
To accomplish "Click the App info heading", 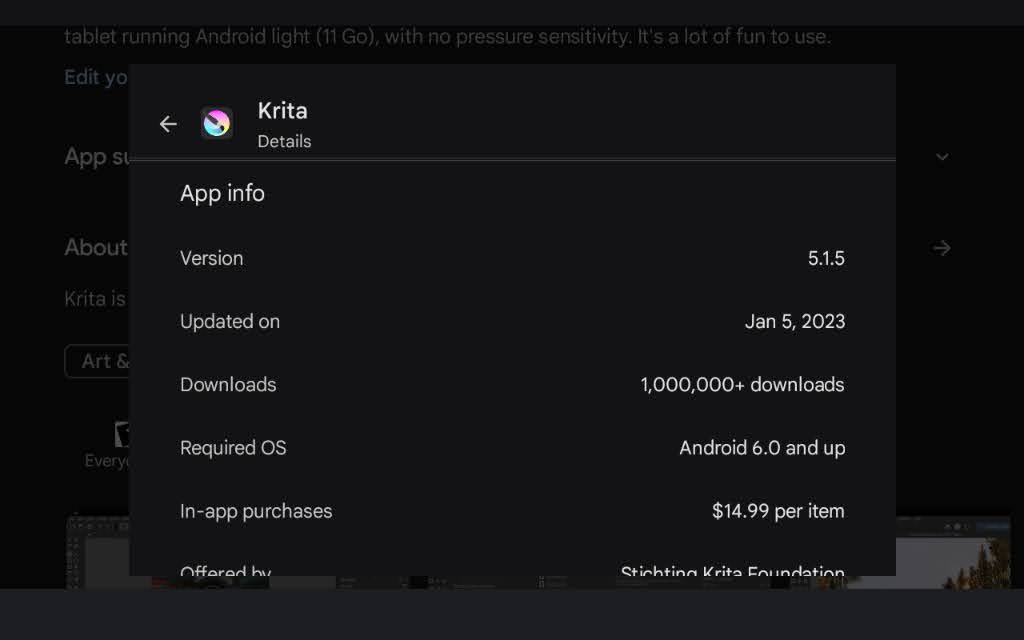I will point(222,193).
